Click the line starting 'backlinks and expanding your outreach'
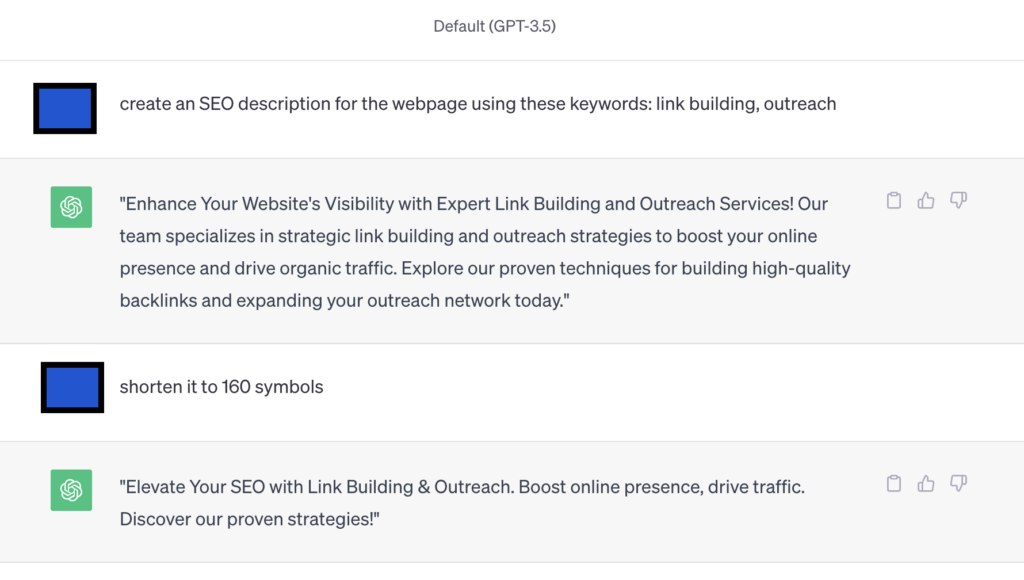The image size is (1024, 580). (344, 300)
